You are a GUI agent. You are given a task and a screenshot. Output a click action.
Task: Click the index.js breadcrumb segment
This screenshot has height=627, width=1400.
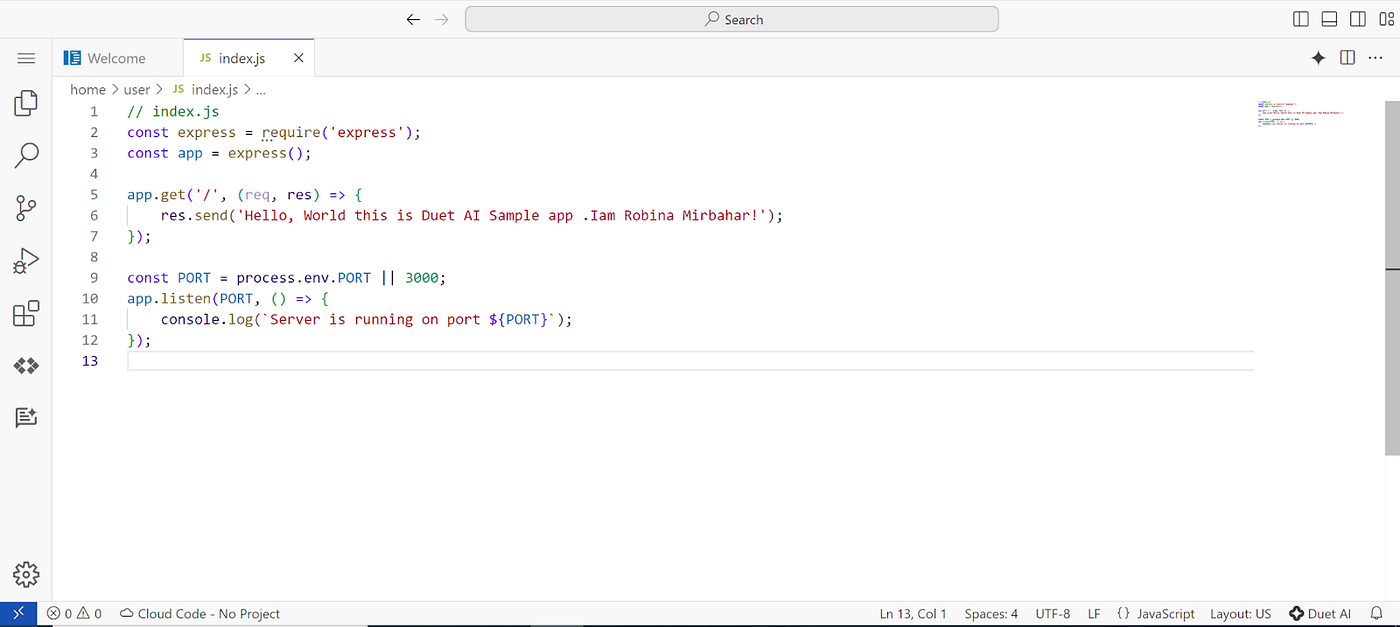click(205, 89)
